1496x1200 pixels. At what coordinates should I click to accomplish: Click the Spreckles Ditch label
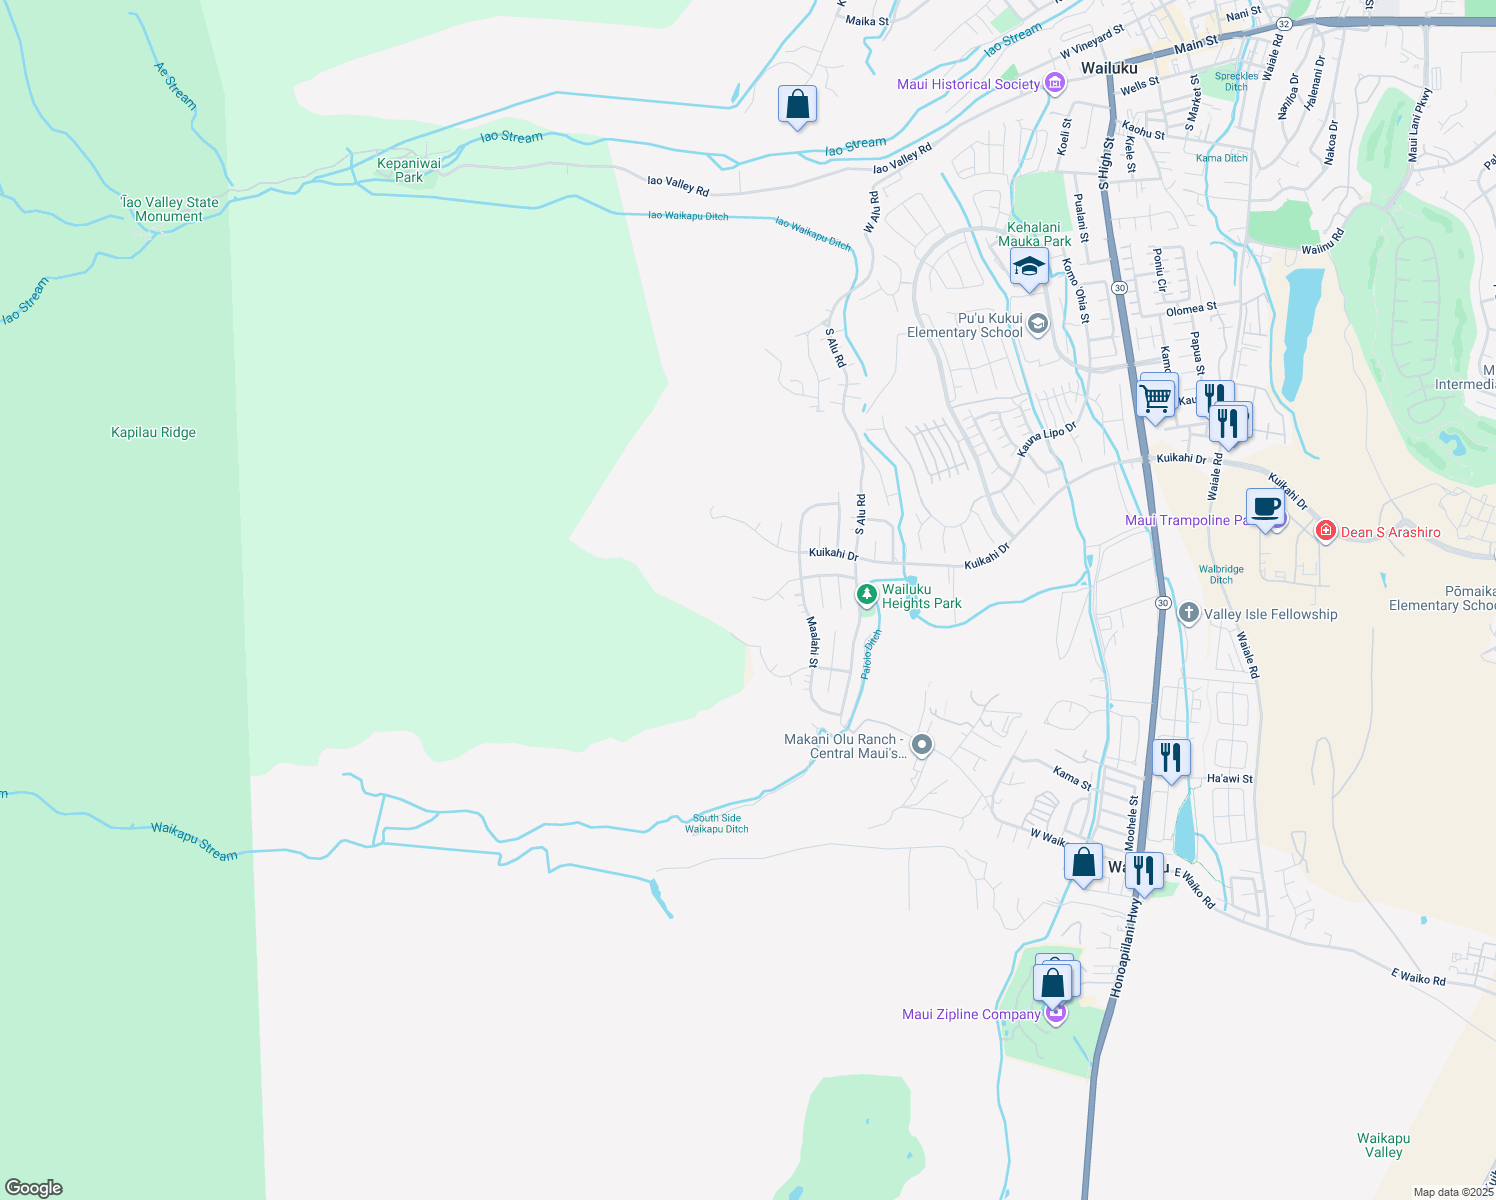tap(1237, 81)
